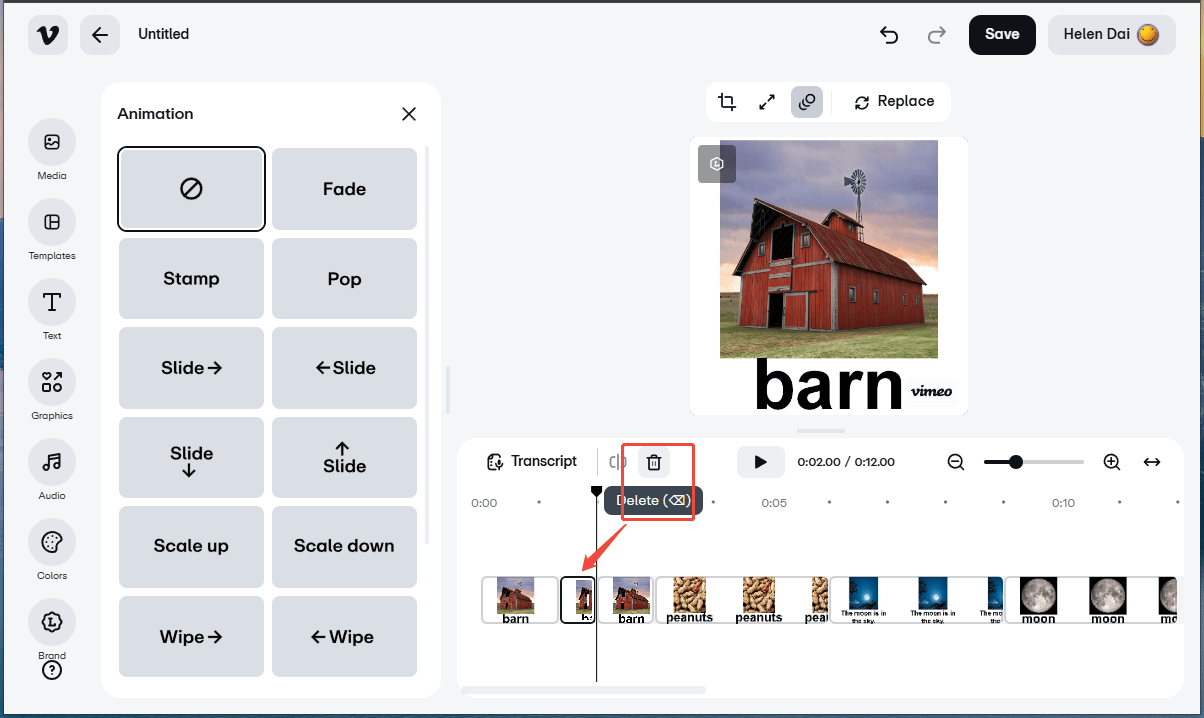Fit timeline to width icon

[1152, 462]
